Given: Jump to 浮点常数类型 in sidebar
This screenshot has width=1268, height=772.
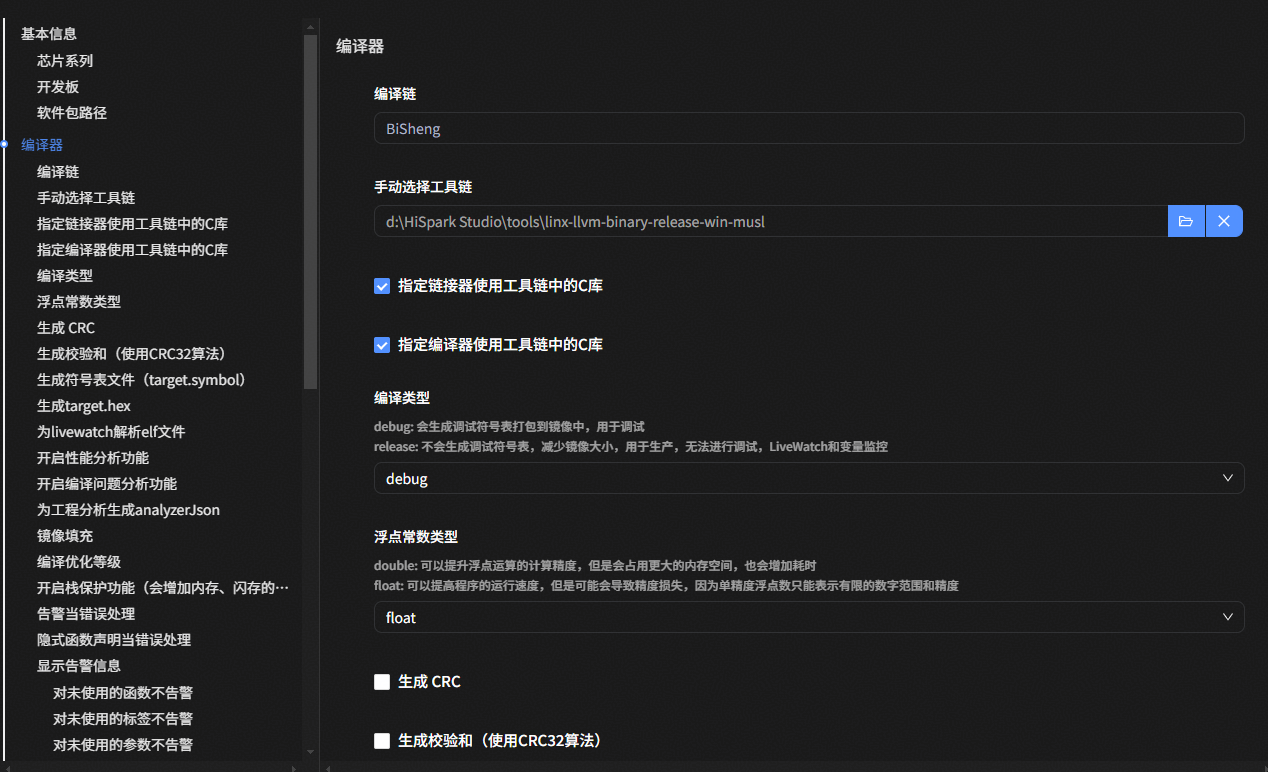Looking at the screenshot, I should click(79, 302).
